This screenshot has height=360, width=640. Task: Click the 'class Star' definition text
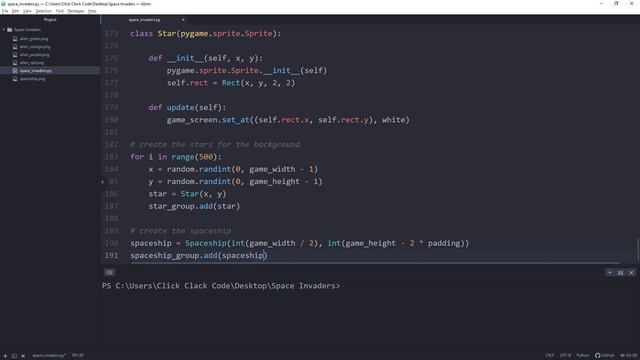pyautogui.click(x=206, y=33)
